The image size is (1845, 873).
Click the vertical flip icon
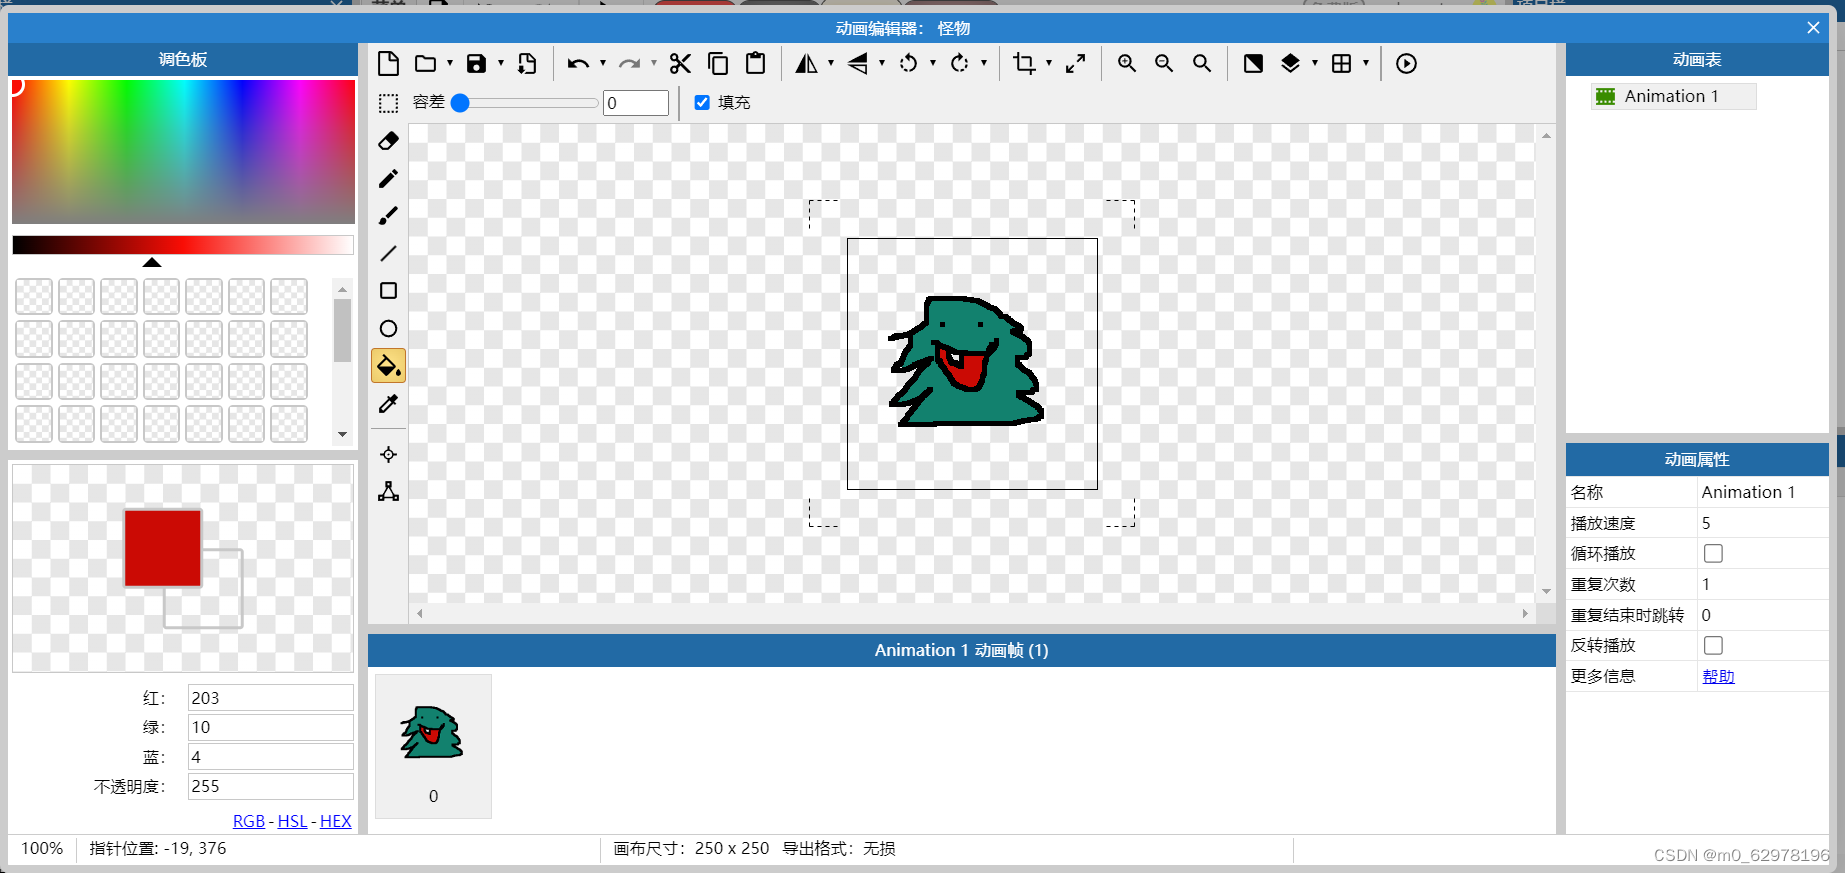pos(857,64)
